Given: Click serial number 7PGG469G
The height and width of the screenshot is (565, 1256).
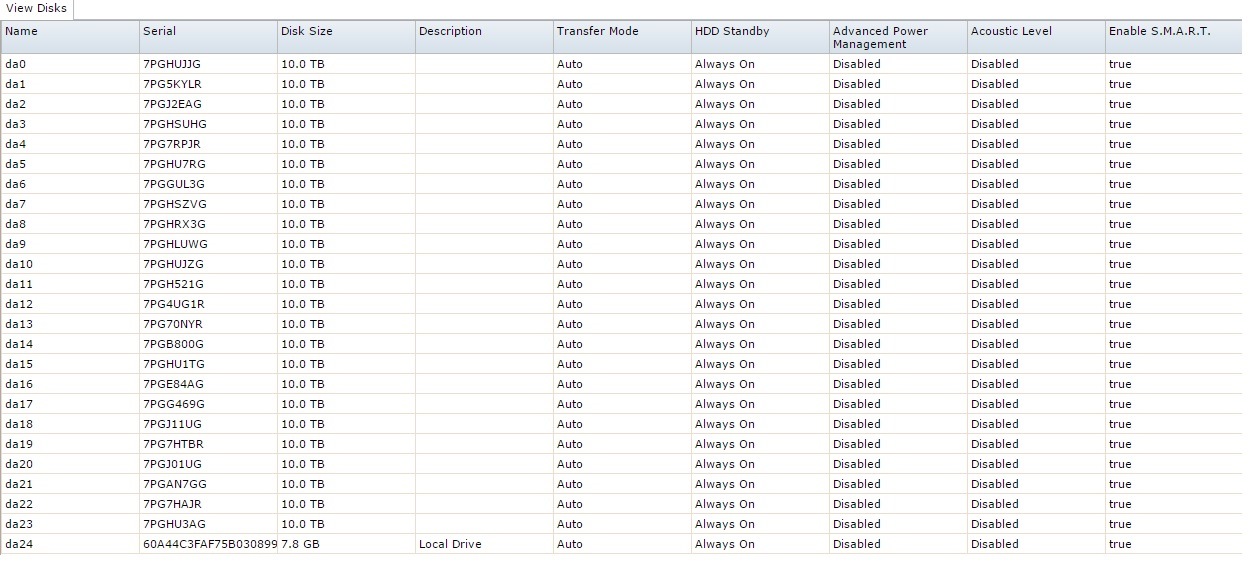Looking at the screenshot, I should pyautogui.click(x=174, y=404).
